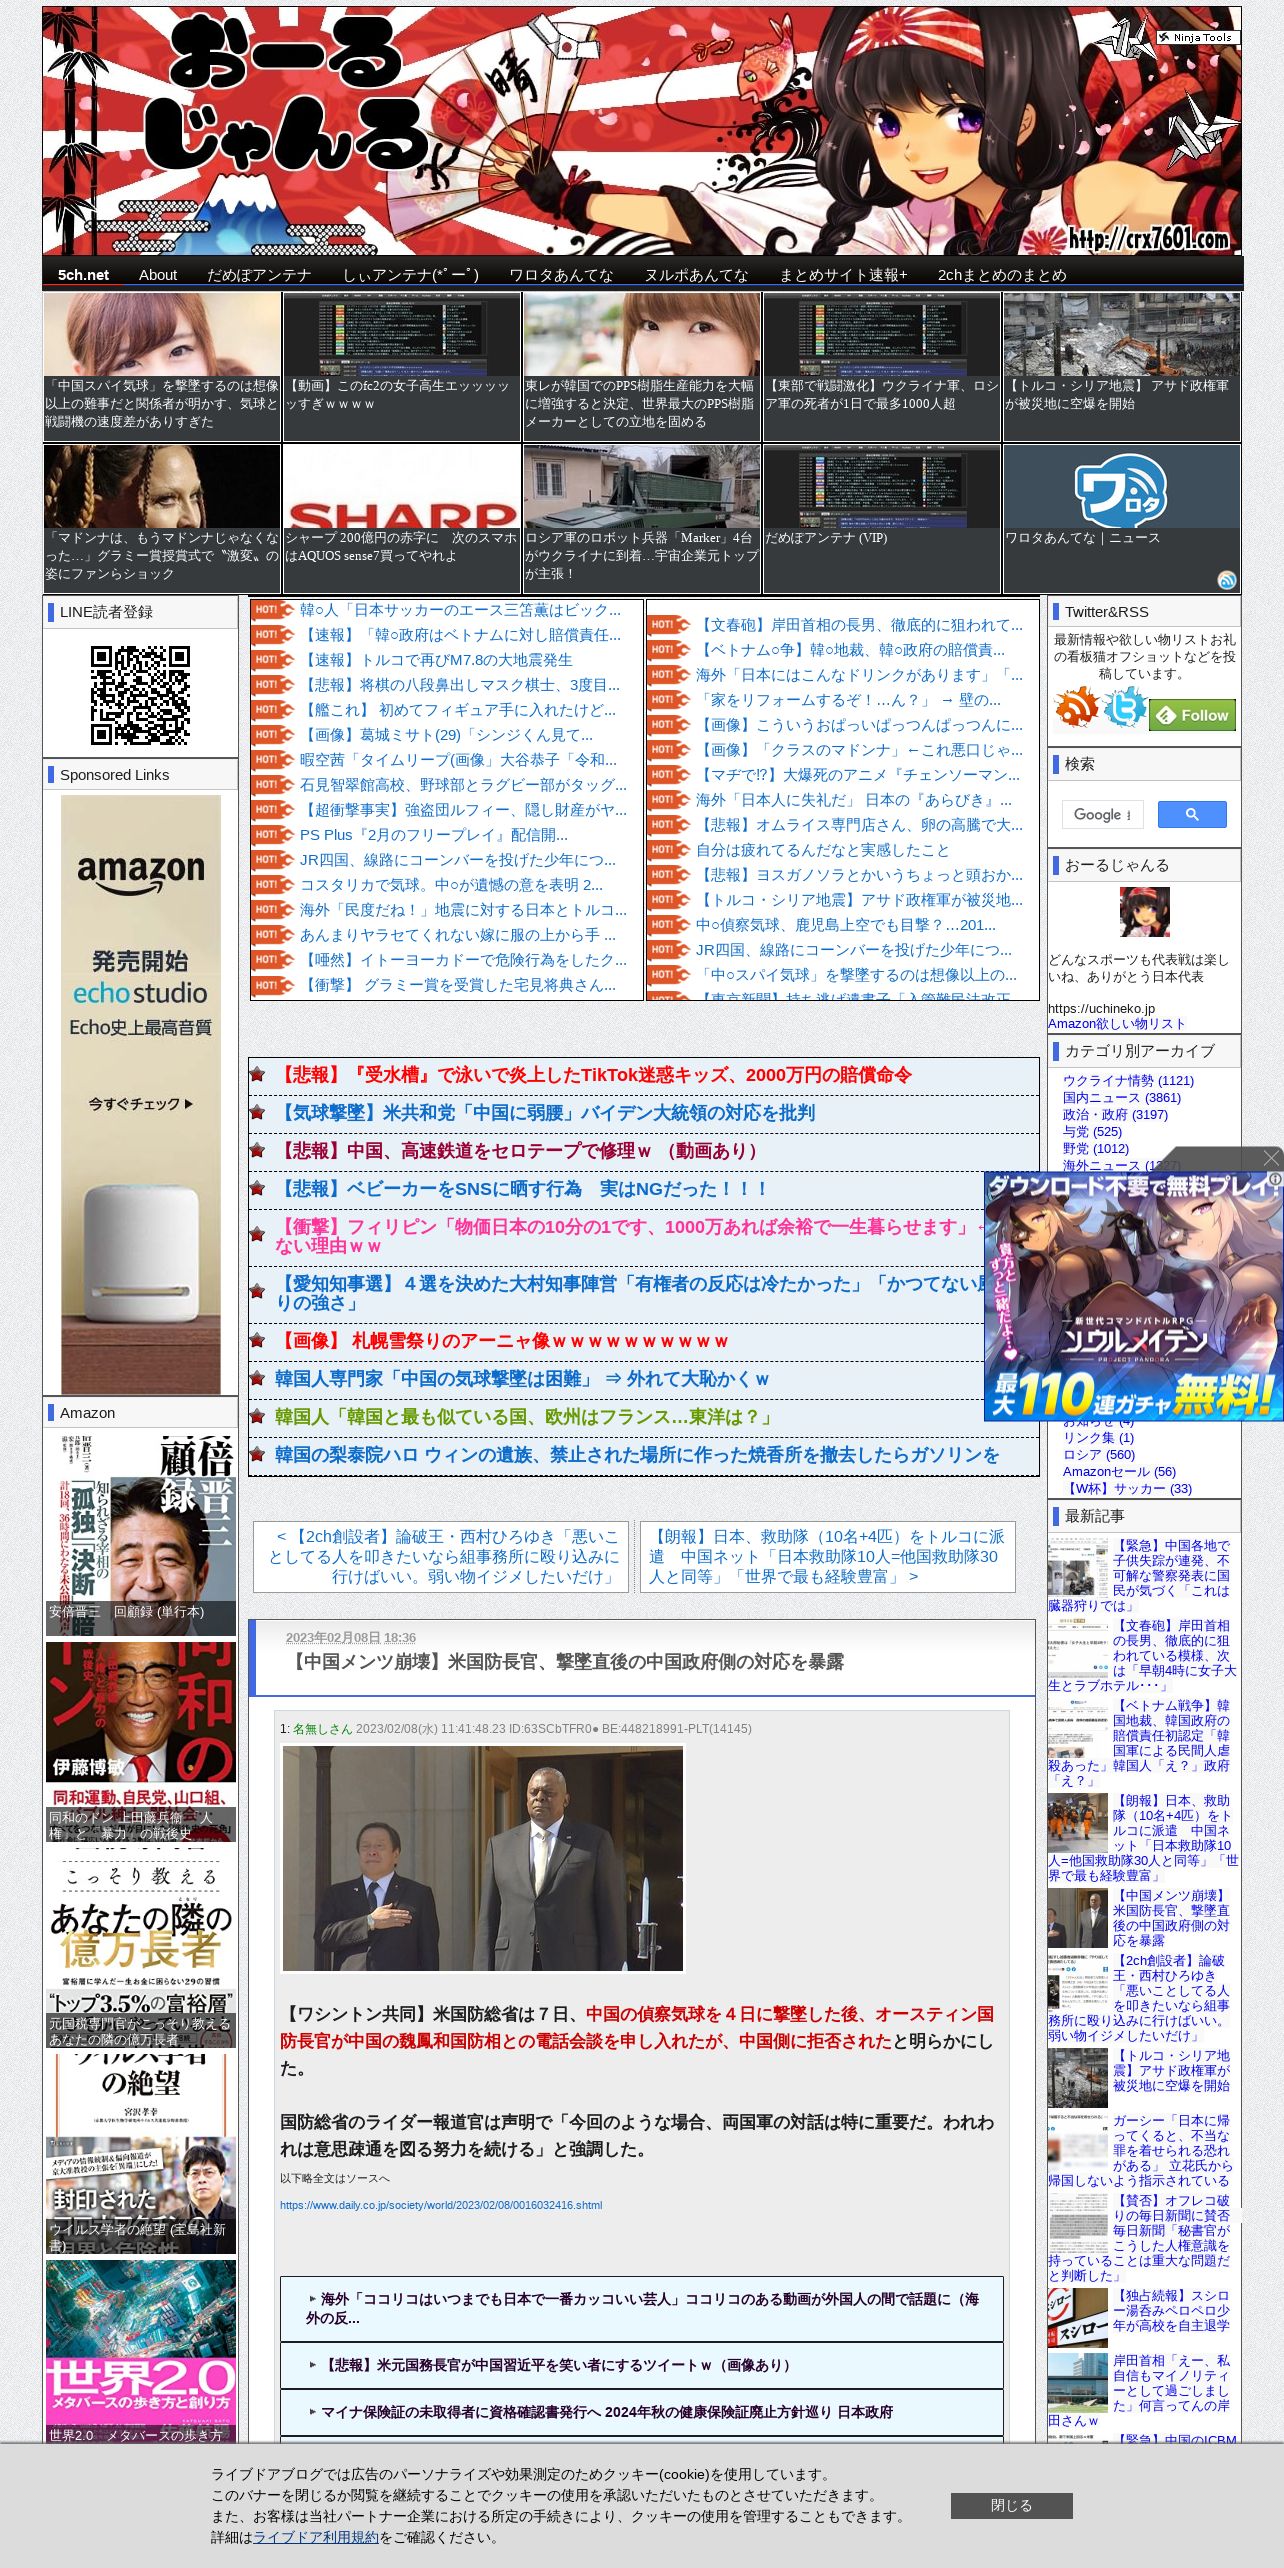Open the PS Plus 2月のフリープレイ link
Image resolution: width=1284 pixels, height=2568 pixels.
point(433,835)
